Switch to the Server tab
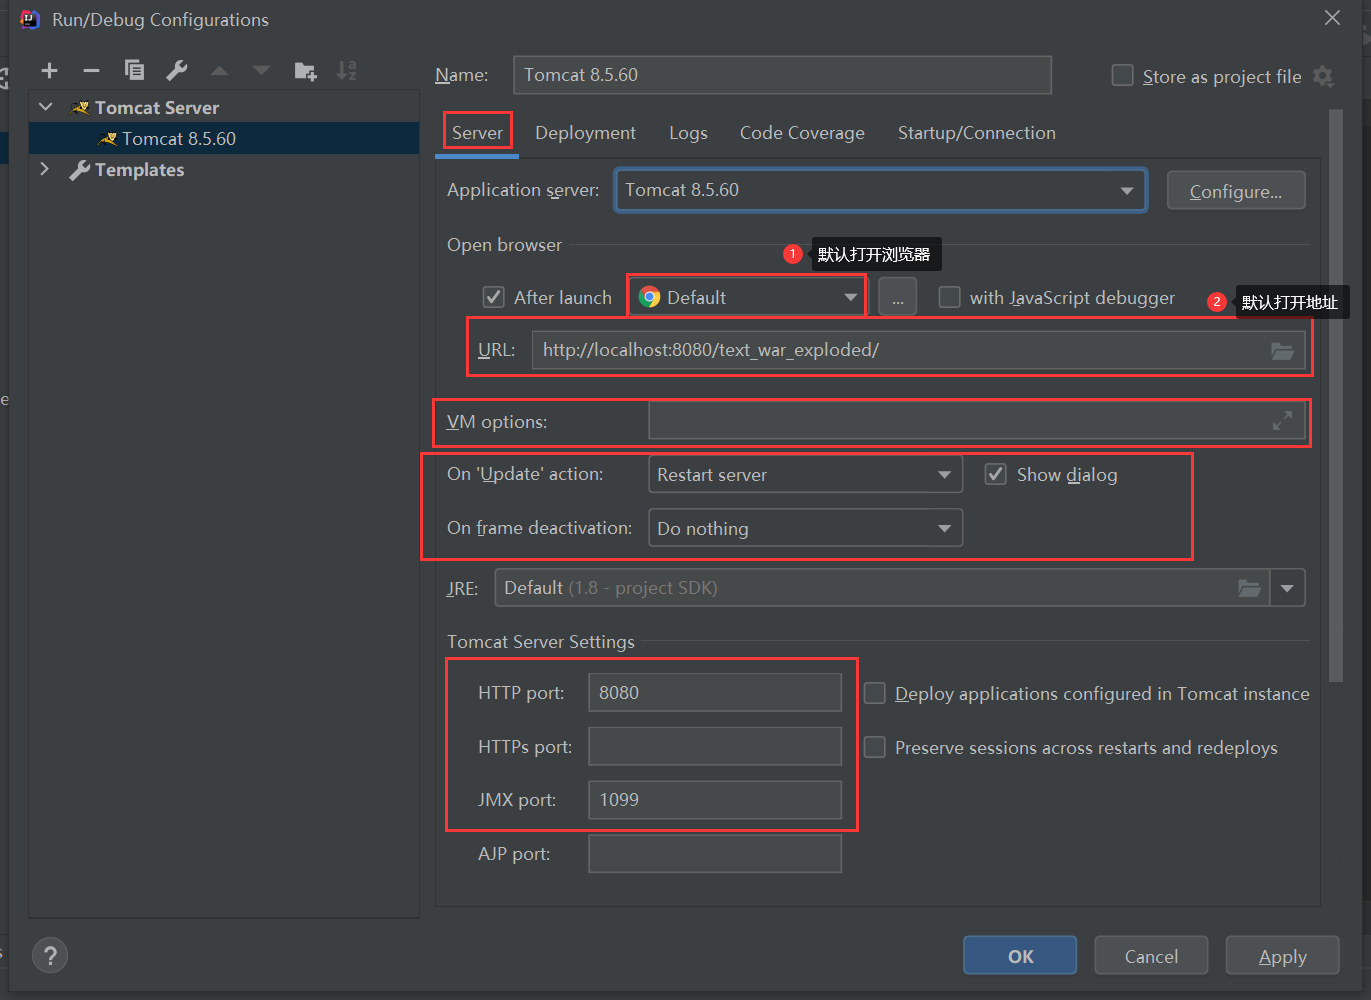The width and height of the screenshot is (1371, 1000). [477, 132]
